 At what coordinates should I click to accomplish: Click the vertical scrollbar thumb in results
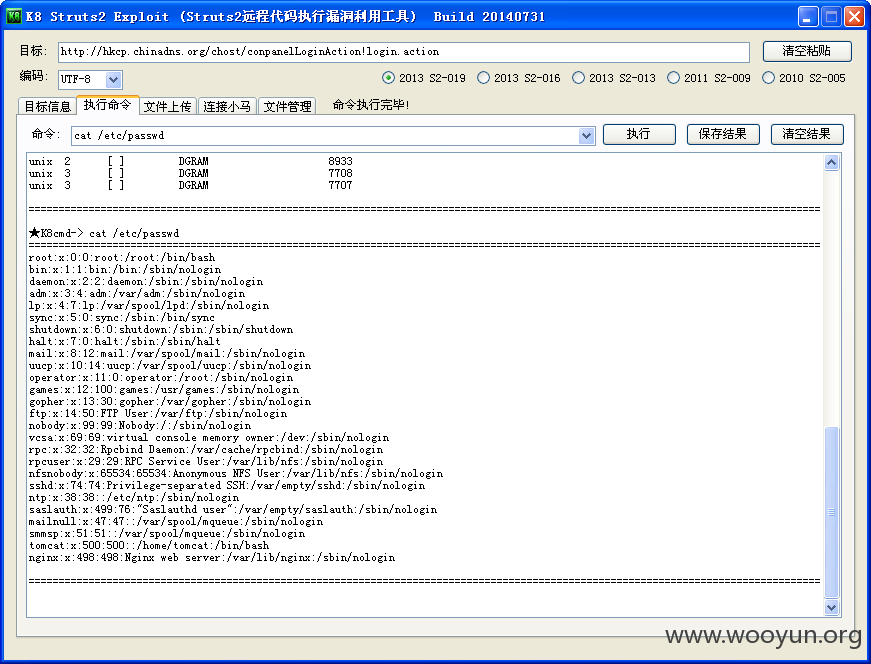coord(831,512)
